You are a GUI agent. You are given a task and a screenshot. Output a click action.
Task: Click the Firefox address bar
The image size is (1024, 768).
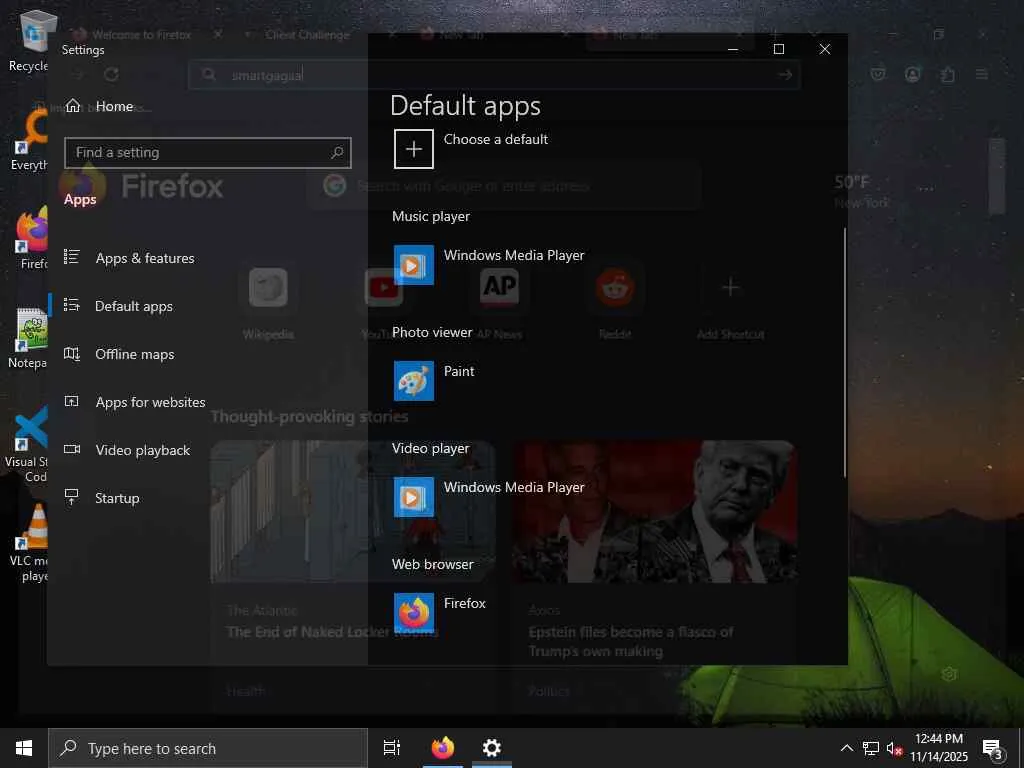(494, 75)
